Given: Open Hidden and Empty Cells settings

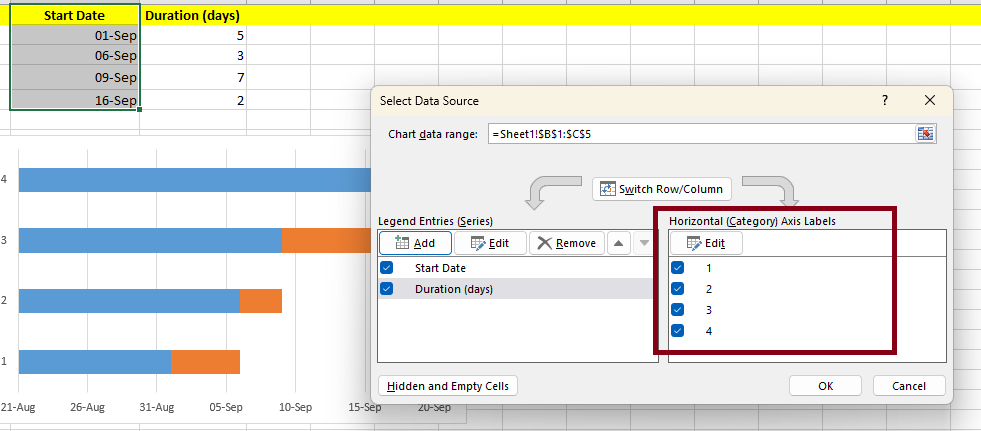Looking at the screenshot, I should coord(447,386).
